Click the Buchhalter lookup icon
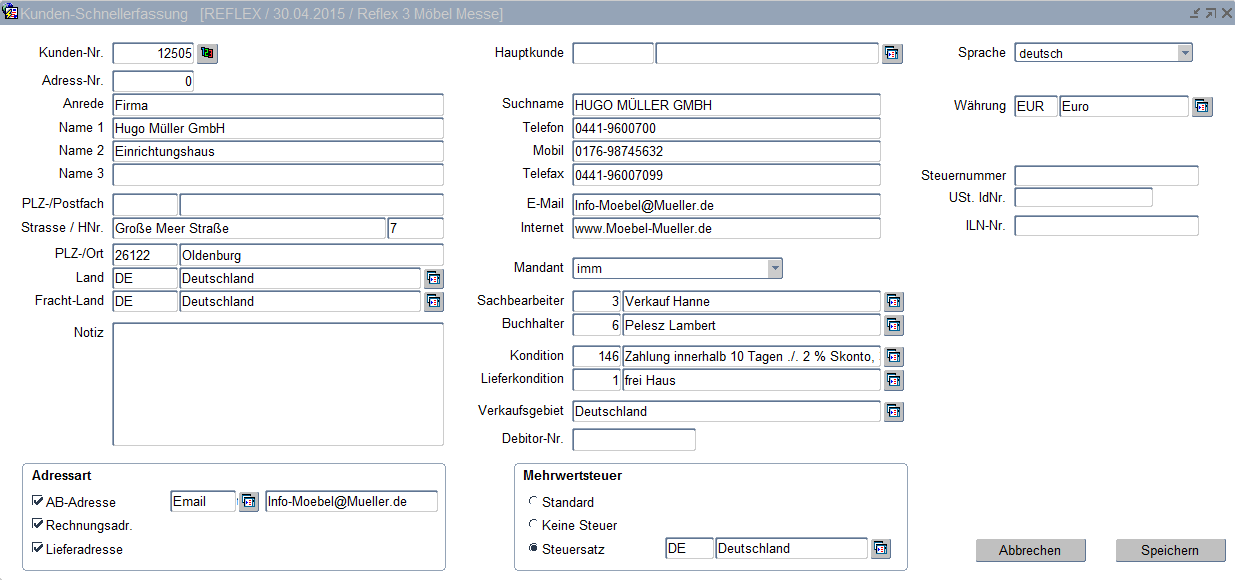Image resolution: width=1235 pixels, height=580 pixels. click(x=893, y=325)
